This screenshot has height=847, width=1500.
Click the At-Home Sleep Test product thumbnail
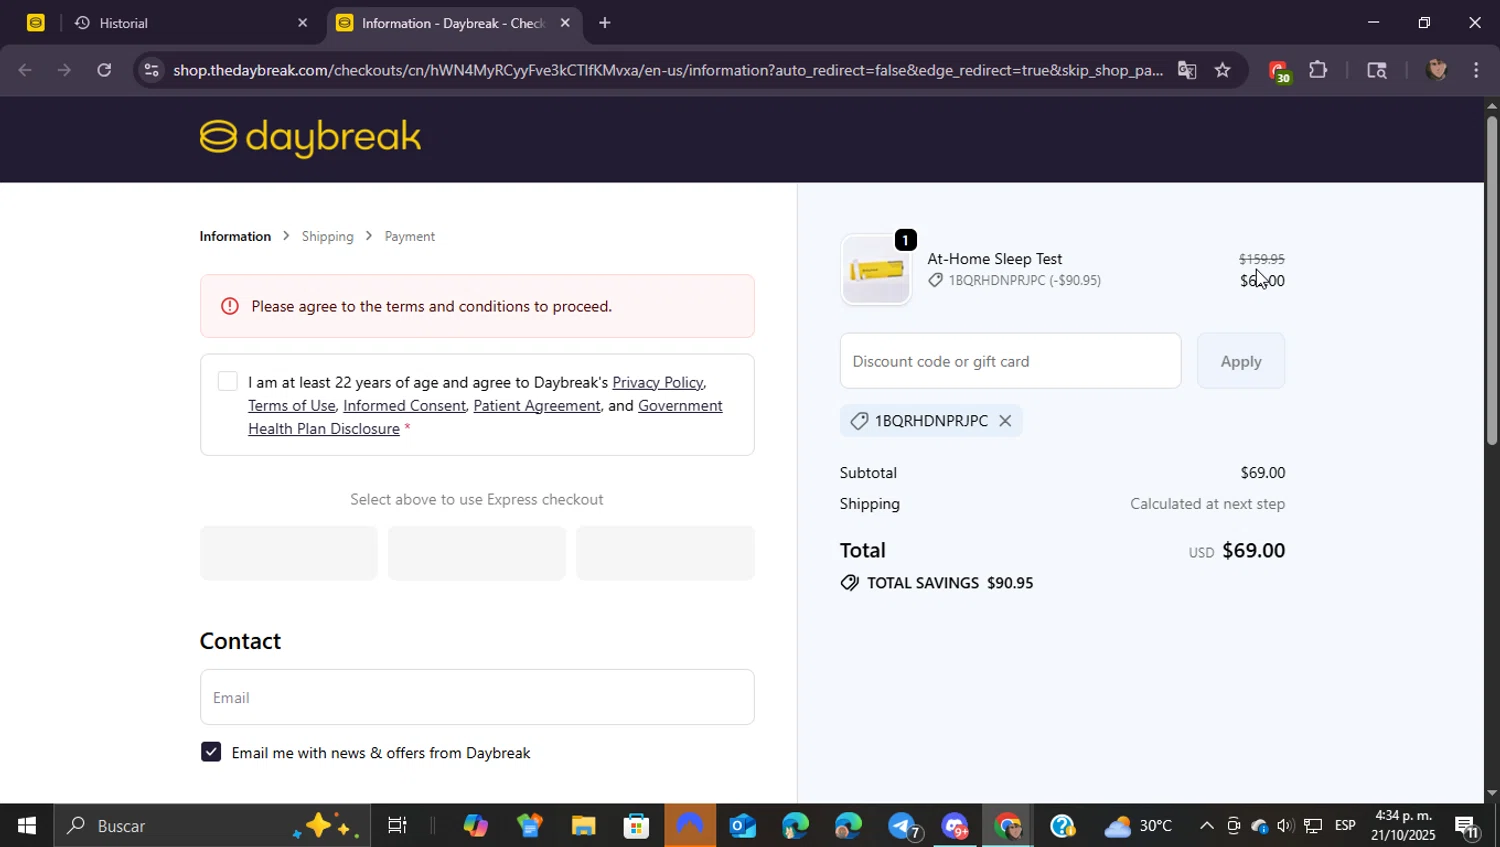pyautogui.click(x=876, y=269)
